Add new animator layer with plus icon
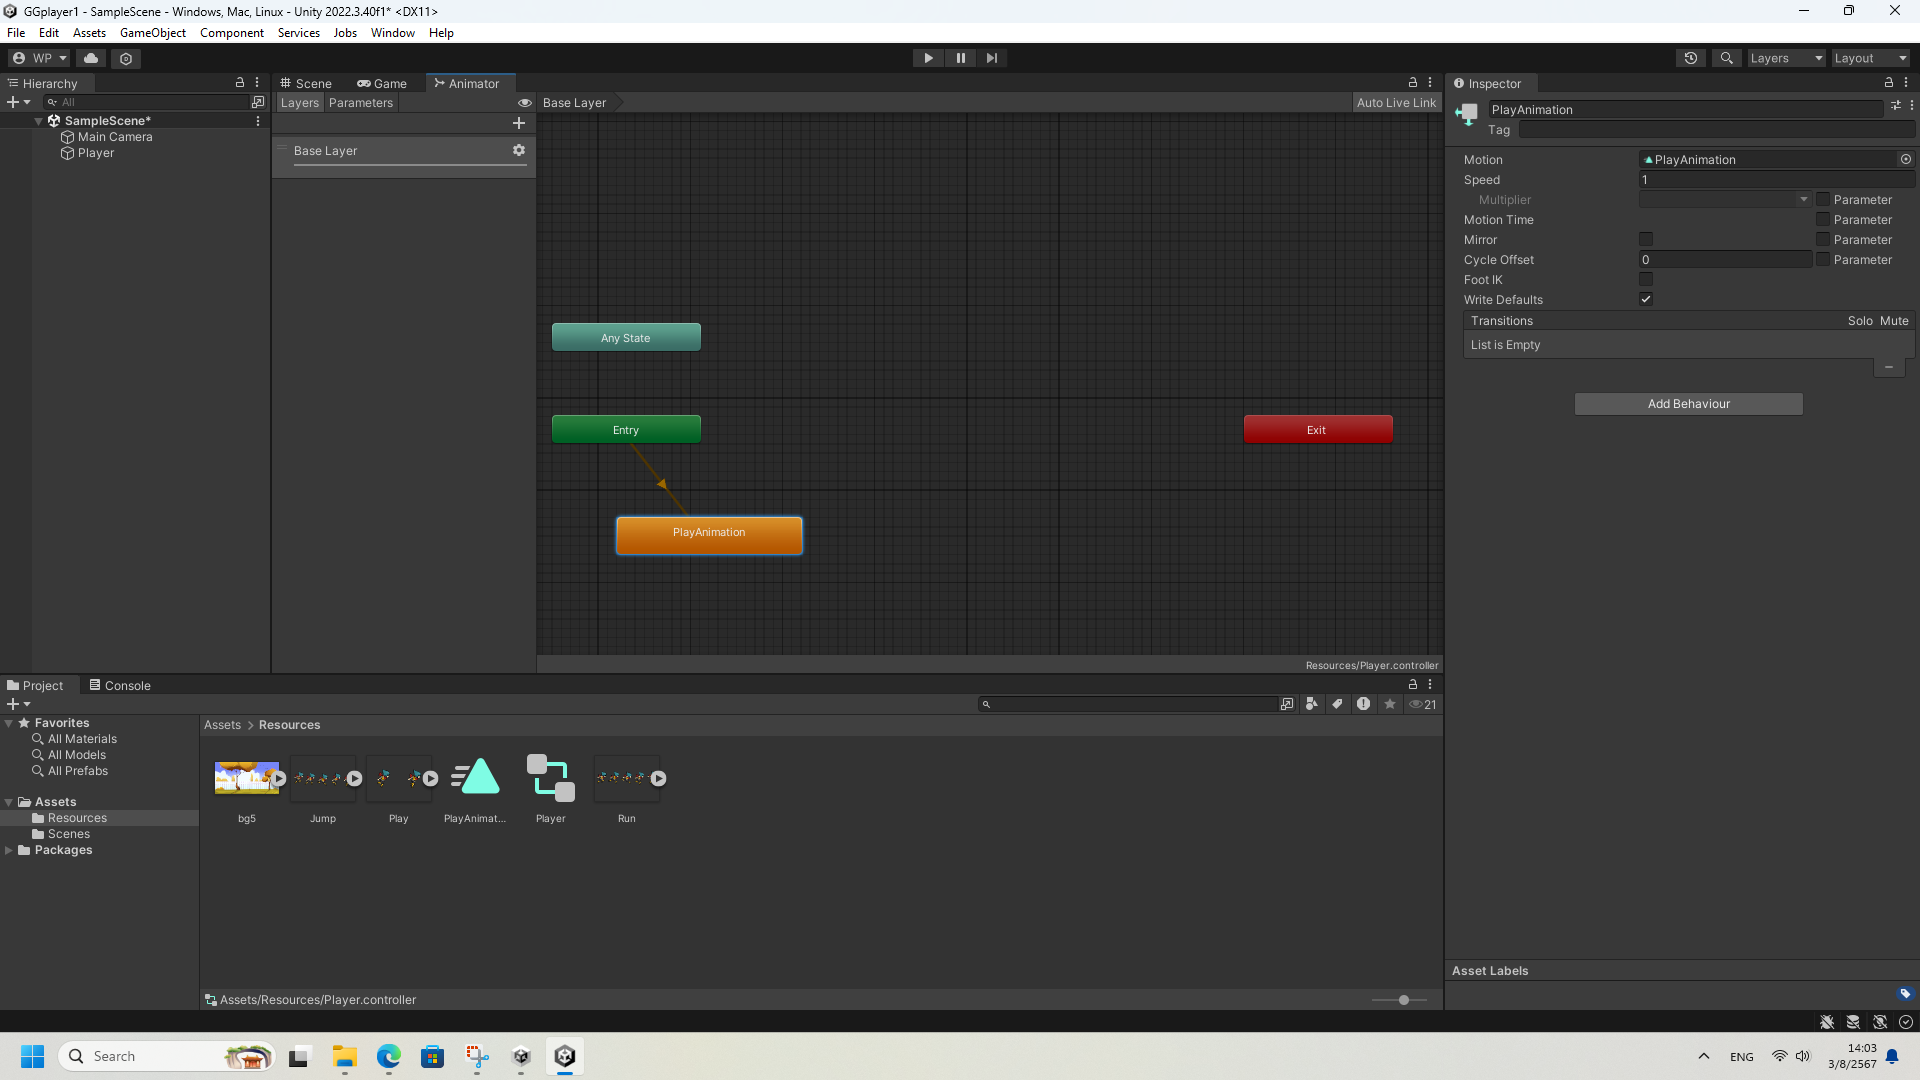 [x=518, y=123]
